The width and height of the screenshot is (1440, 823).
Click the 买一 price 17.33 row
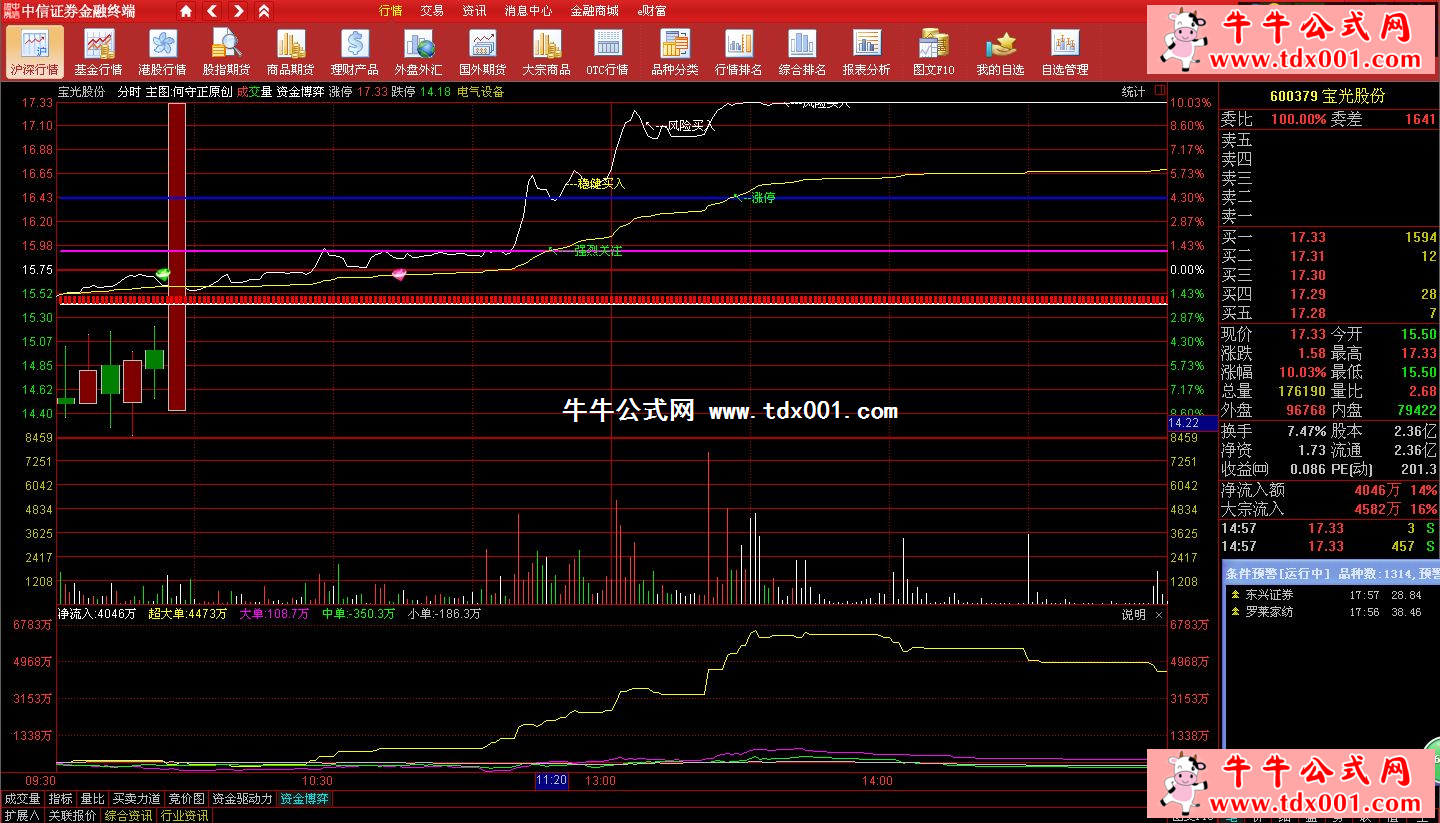click(1329, 237)
